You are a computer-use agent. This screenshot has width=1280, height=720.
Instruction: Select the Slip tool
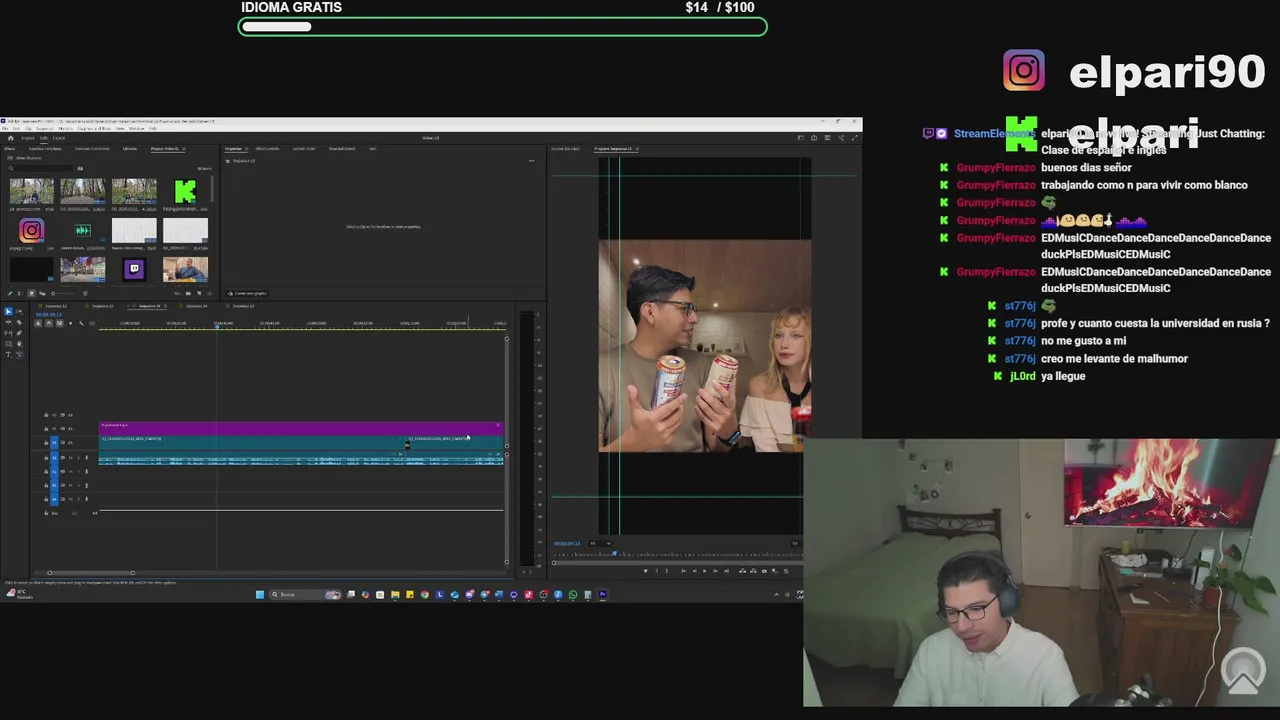[x=8, y=333]
